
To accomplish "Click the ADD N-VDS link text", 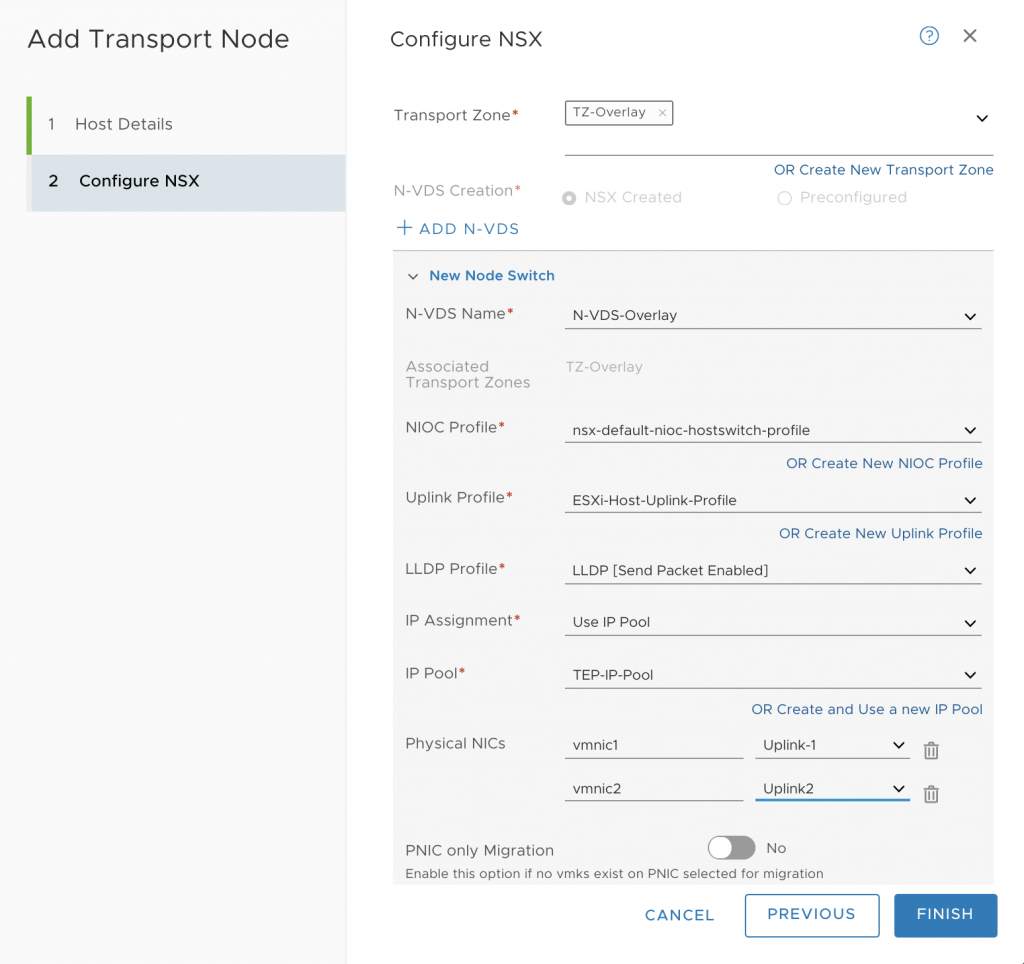I will tap(469, 229).
